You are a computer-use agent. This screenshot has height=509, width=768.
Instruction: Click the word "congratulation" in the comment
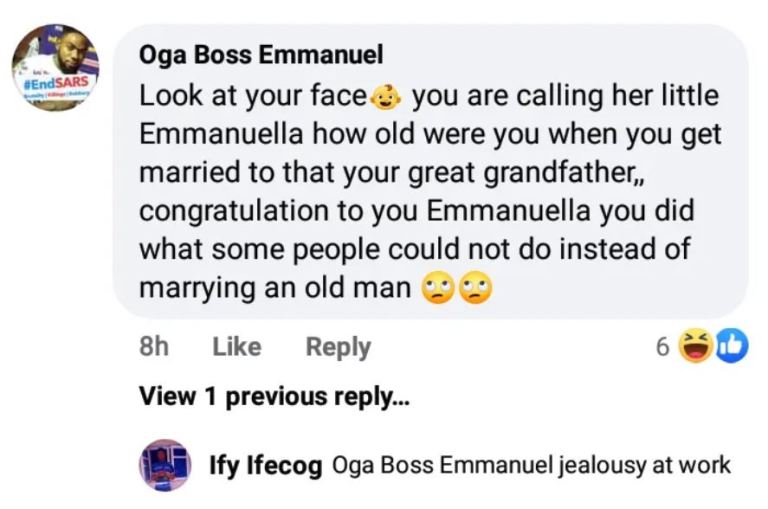[236, 211]
